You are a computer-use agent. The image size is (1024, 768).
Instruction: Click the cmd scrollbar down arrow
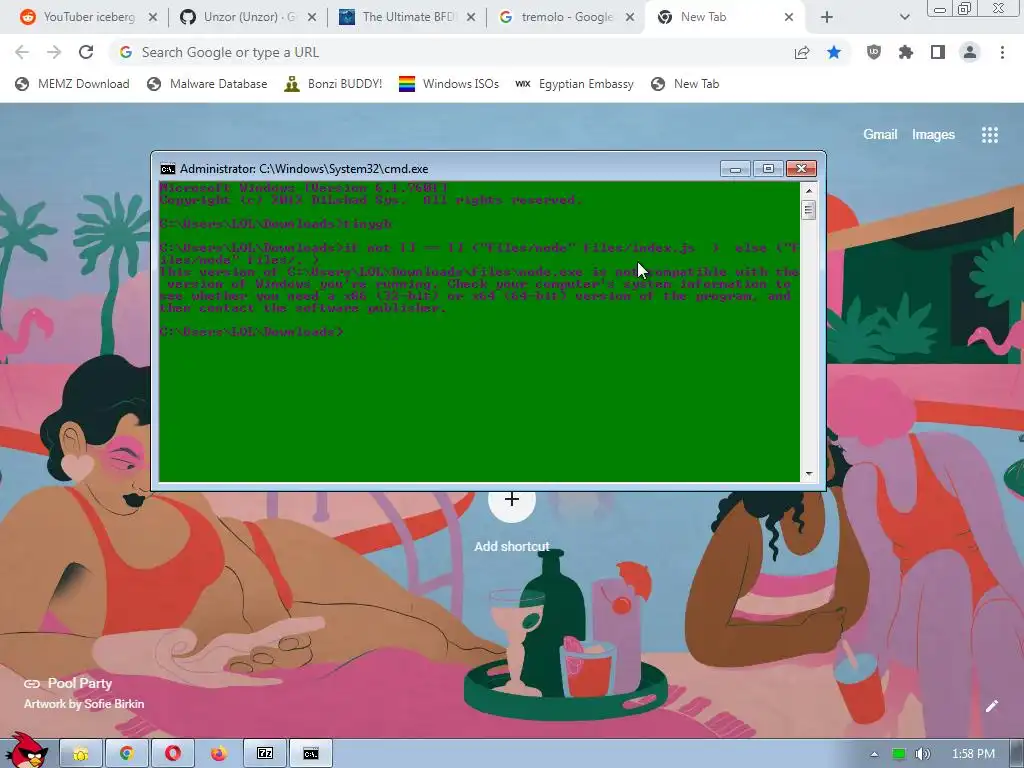pyautogui.click(x=809, y=473)
